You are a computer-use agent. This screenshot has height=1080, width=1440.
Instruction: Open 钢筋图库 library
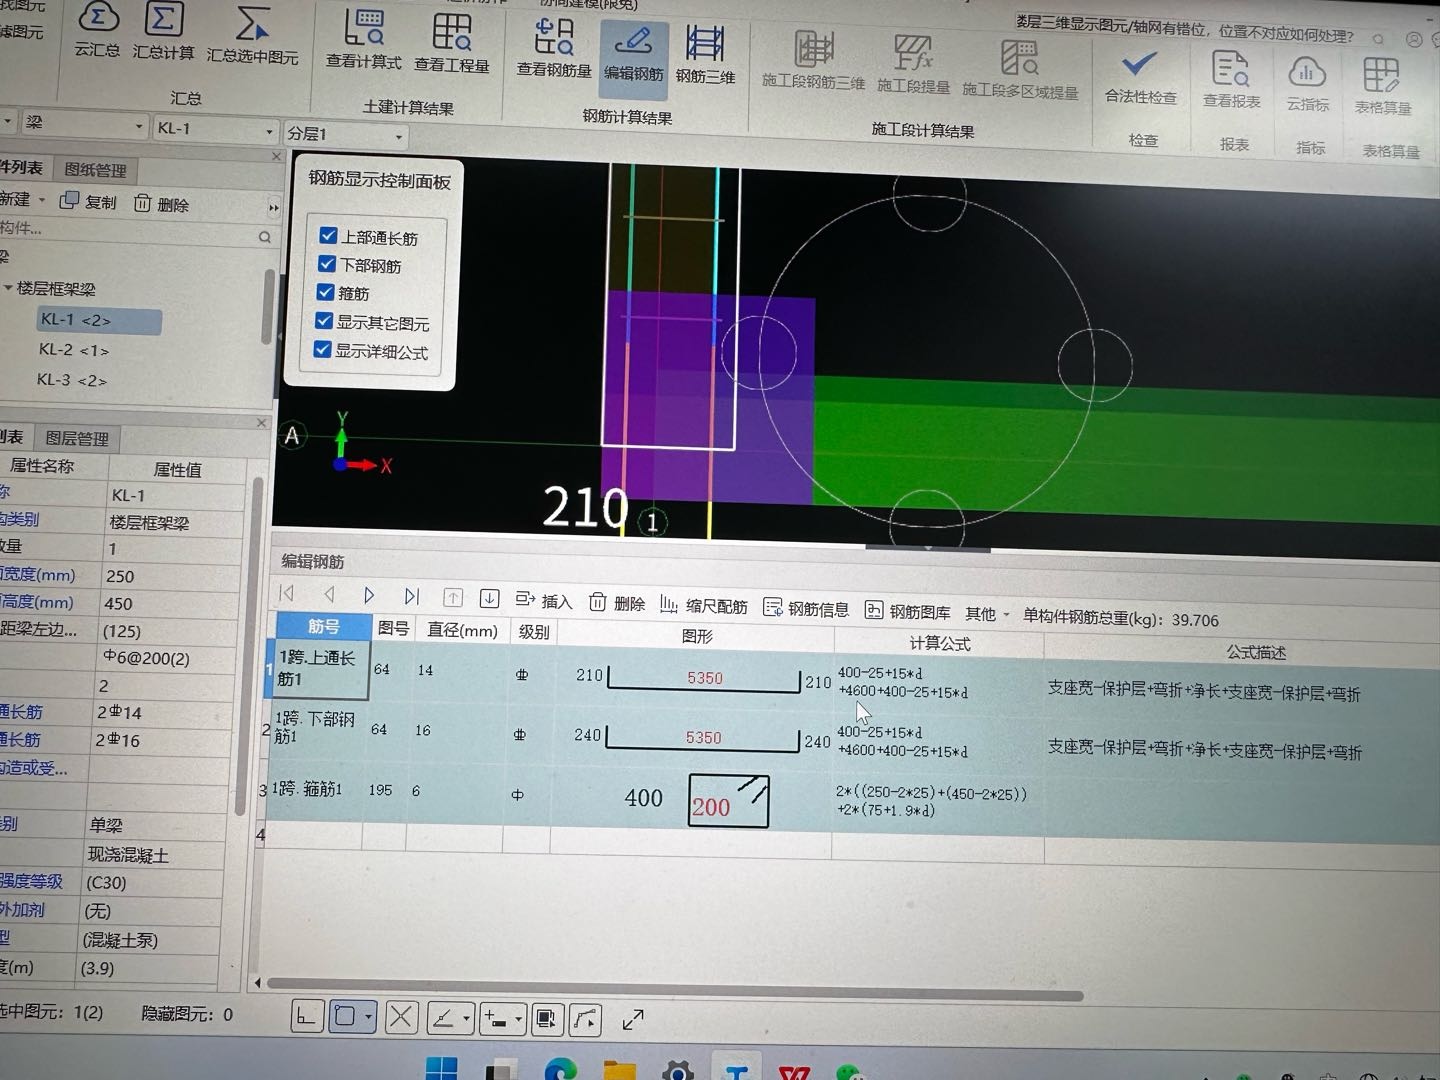908,611
